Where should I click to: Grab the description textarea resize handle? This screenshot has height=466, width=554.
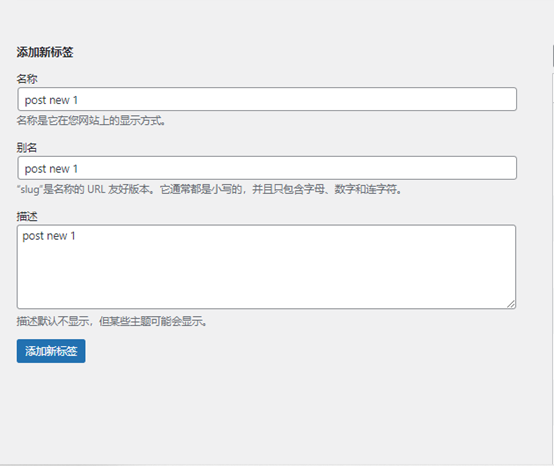point(511,304)
